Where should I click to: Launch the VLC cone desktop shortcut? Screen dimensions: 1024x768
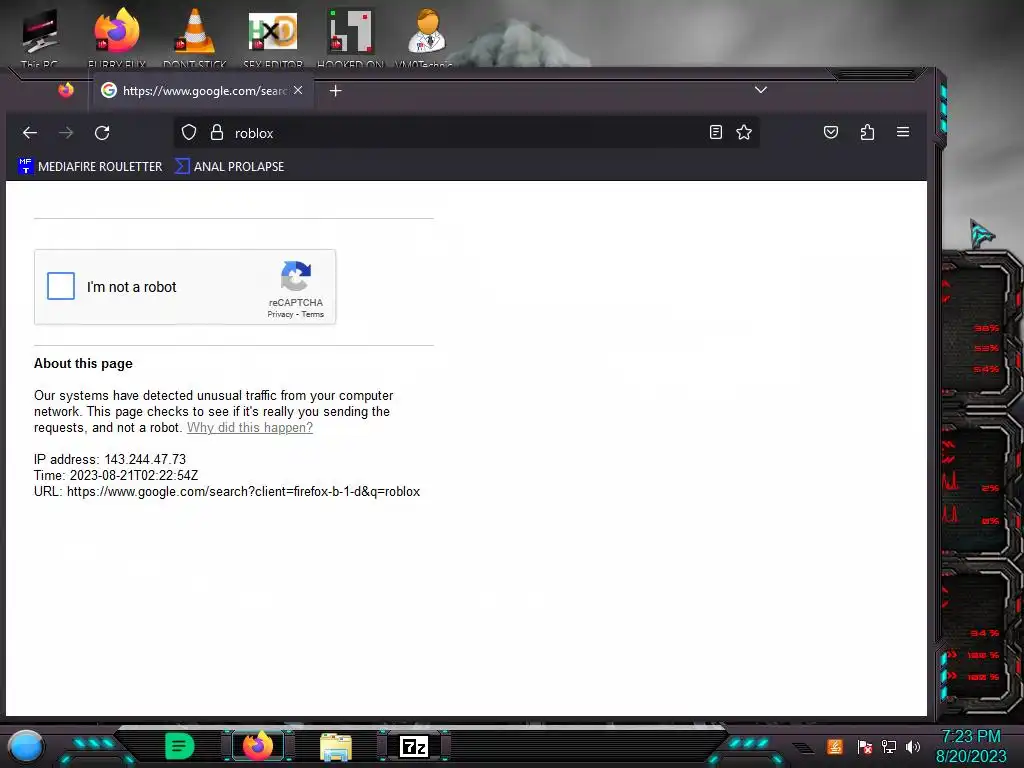click(x=195, y=38)
